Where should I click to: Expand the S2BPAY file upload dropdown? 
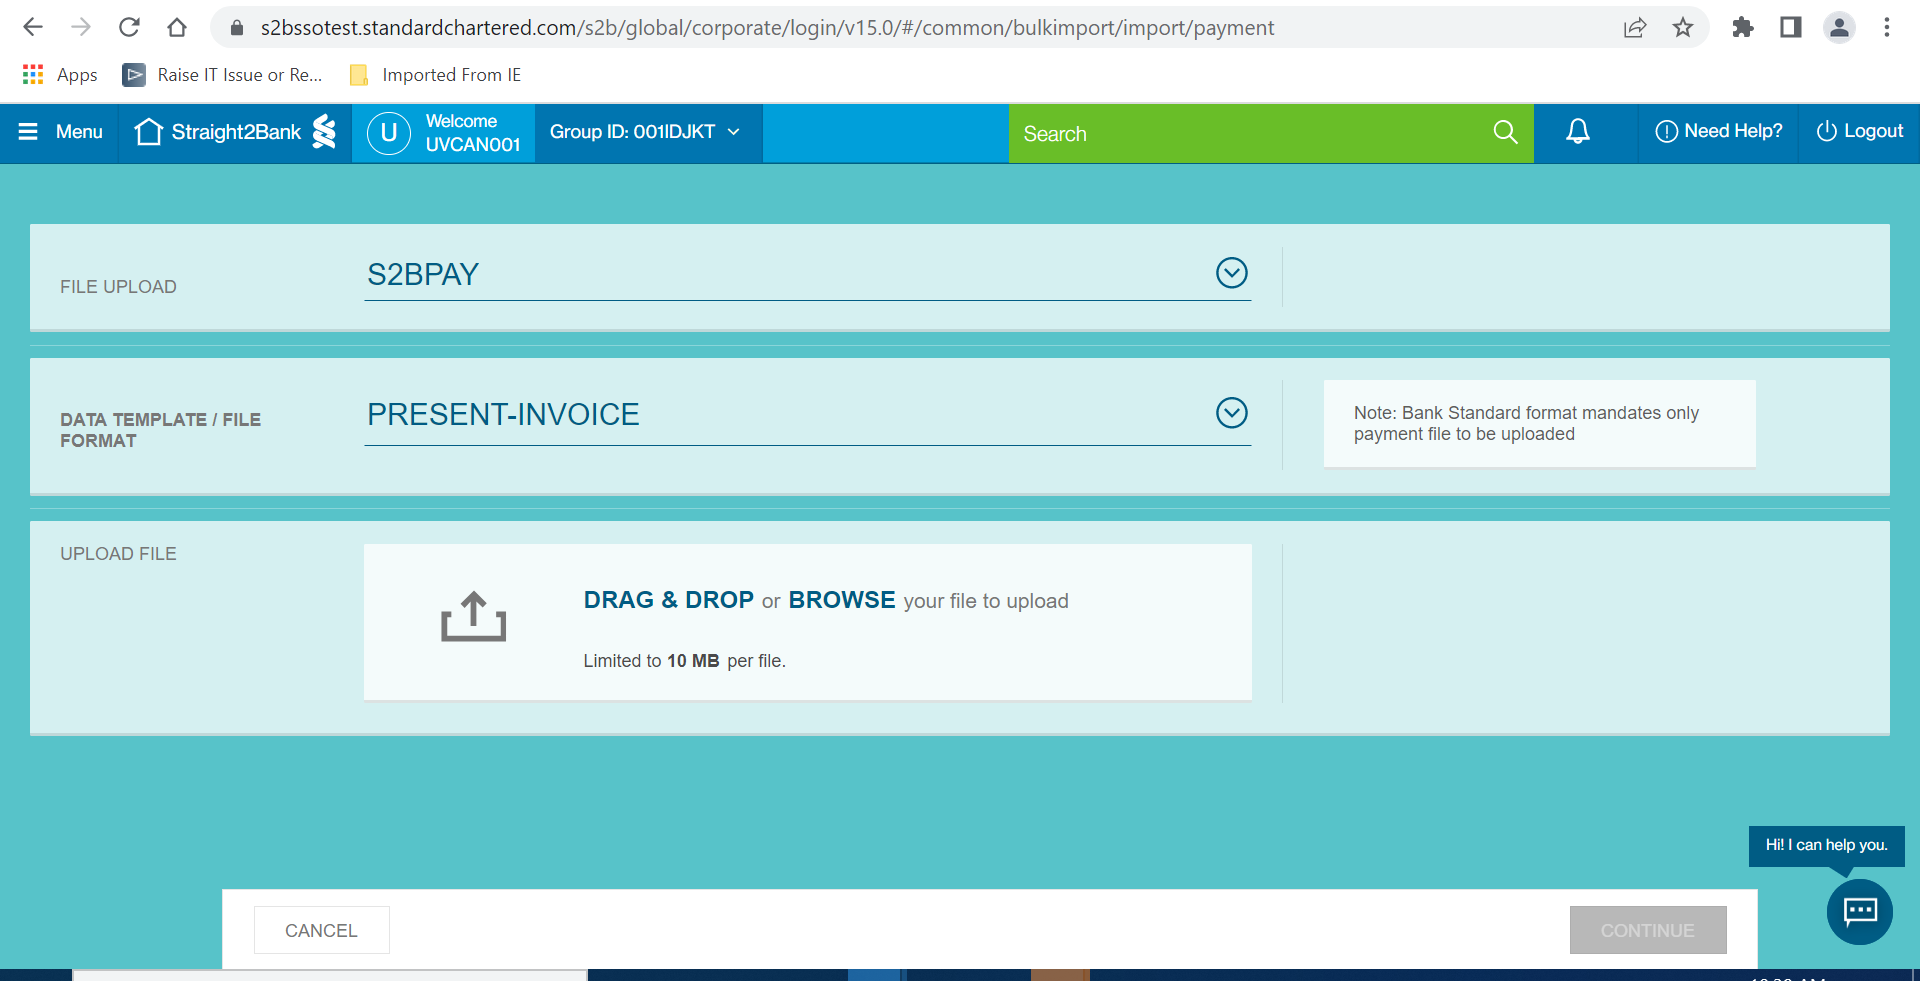pyautogui.click(x=1231, y=273)
